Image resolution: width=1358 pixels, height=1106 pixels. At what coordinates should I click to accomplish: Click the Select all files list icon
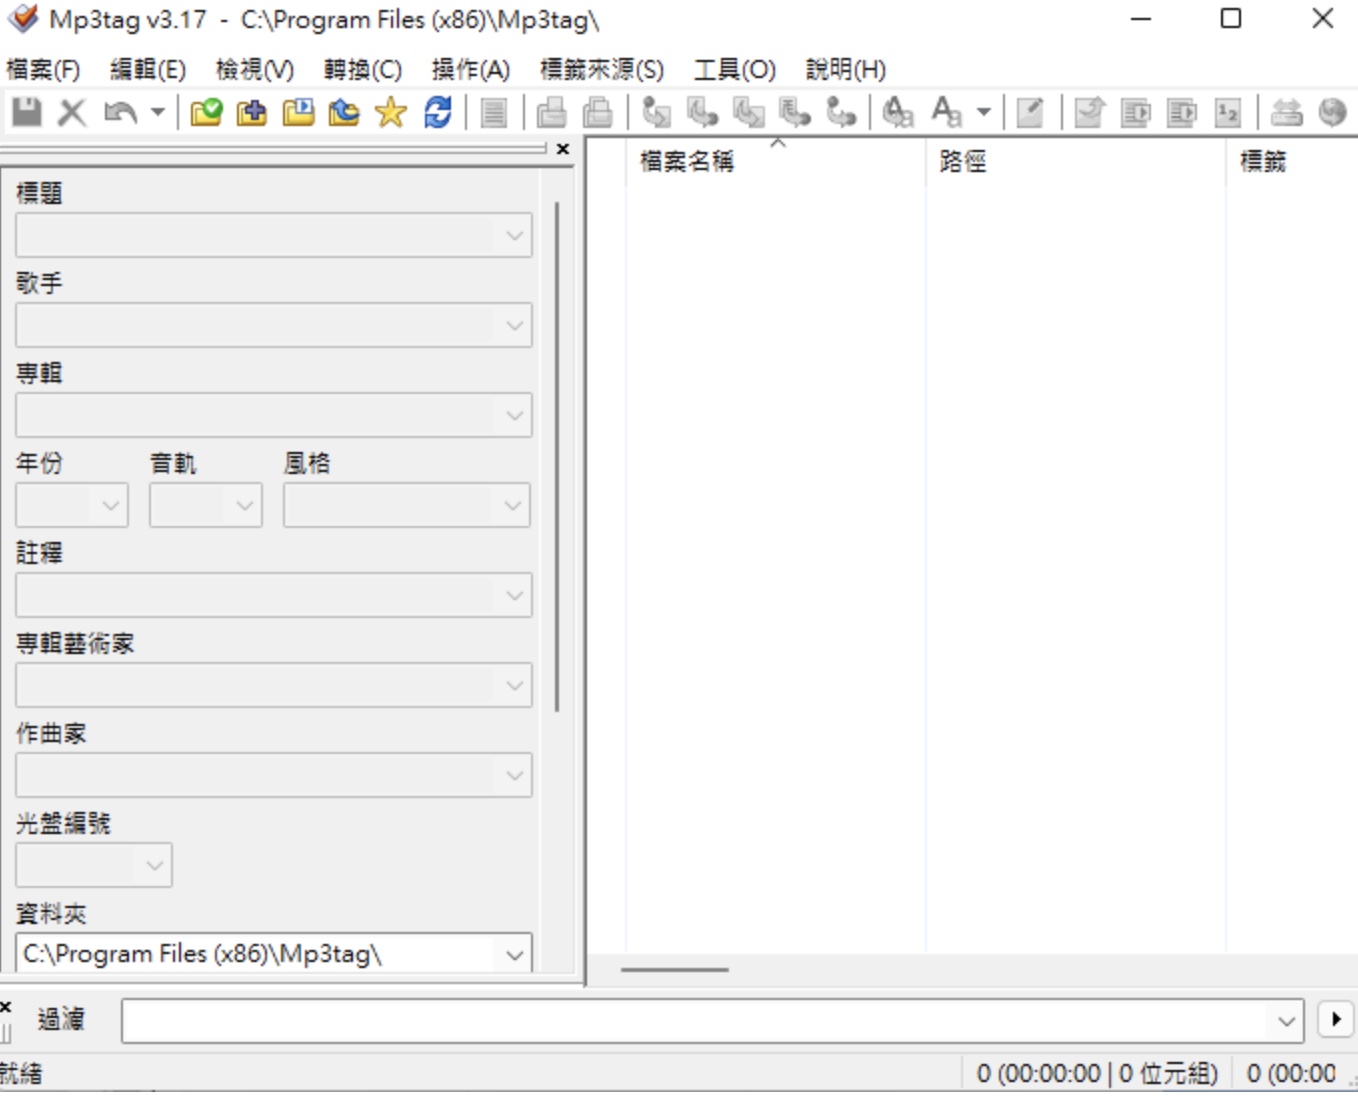[x=494, y=112]
